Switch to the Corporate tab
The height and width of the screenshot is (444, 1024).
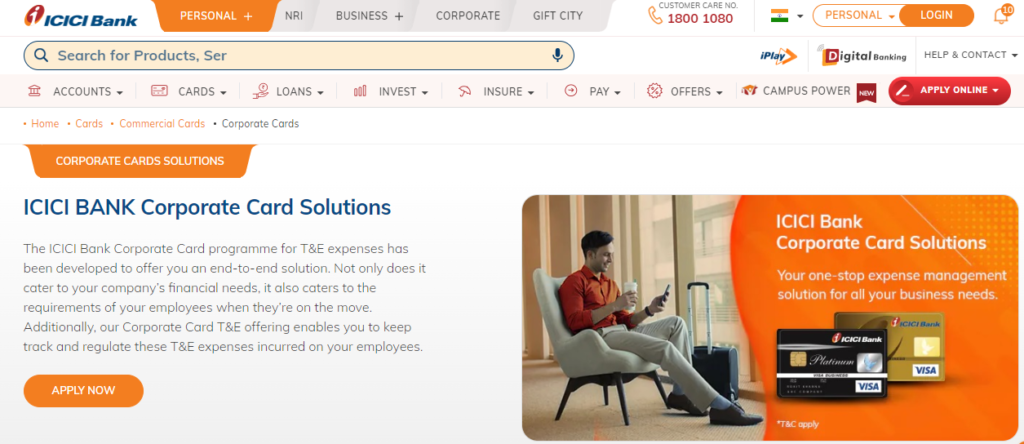(468, 16)
